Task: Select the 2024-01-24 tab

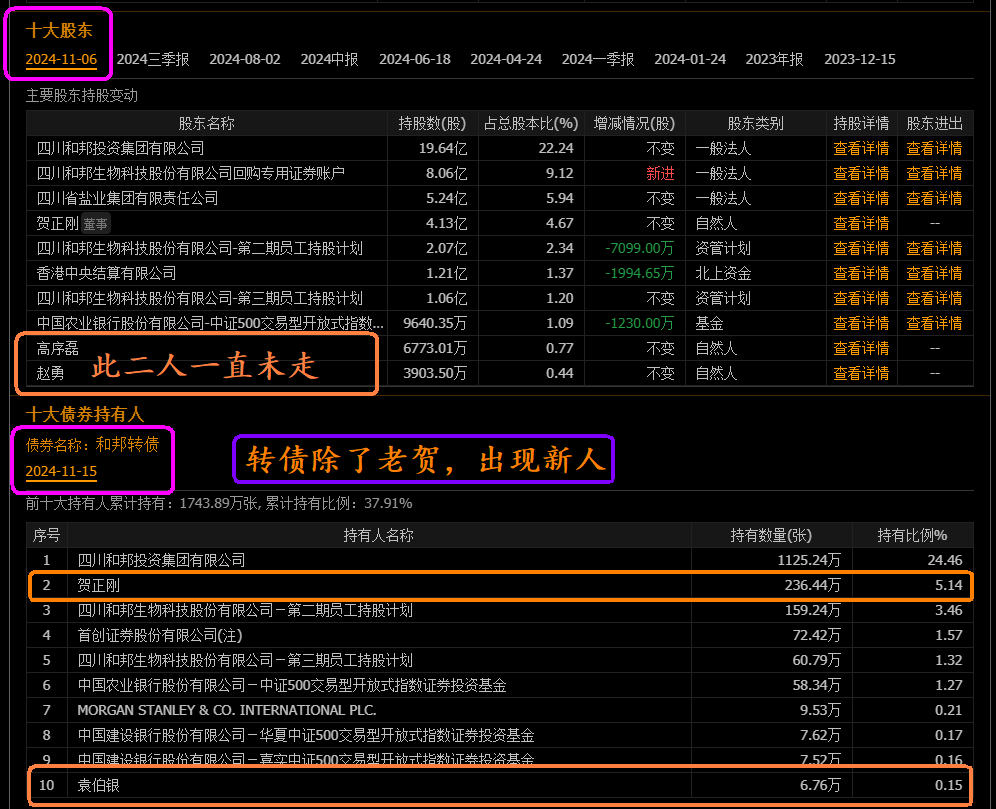Action: (x=690, y=59)
